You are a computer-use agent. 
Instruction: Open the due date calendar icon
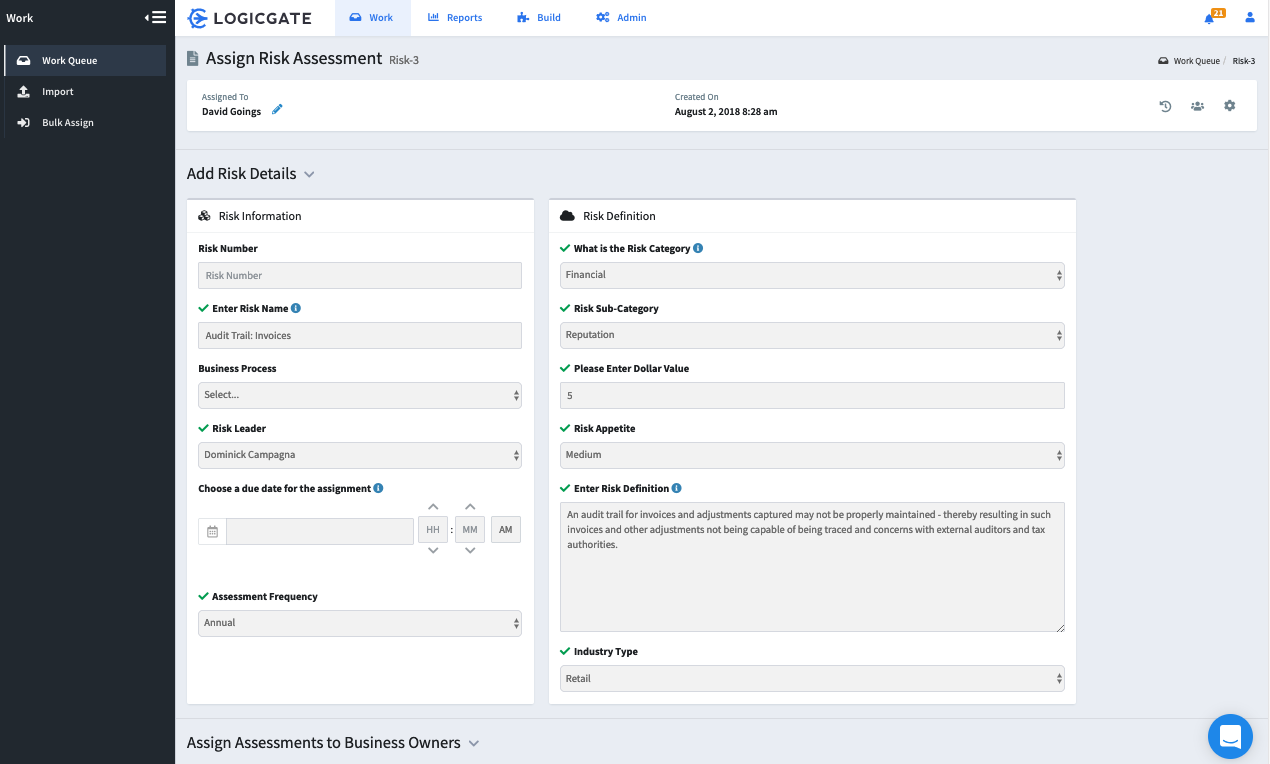tap(211, 531)
